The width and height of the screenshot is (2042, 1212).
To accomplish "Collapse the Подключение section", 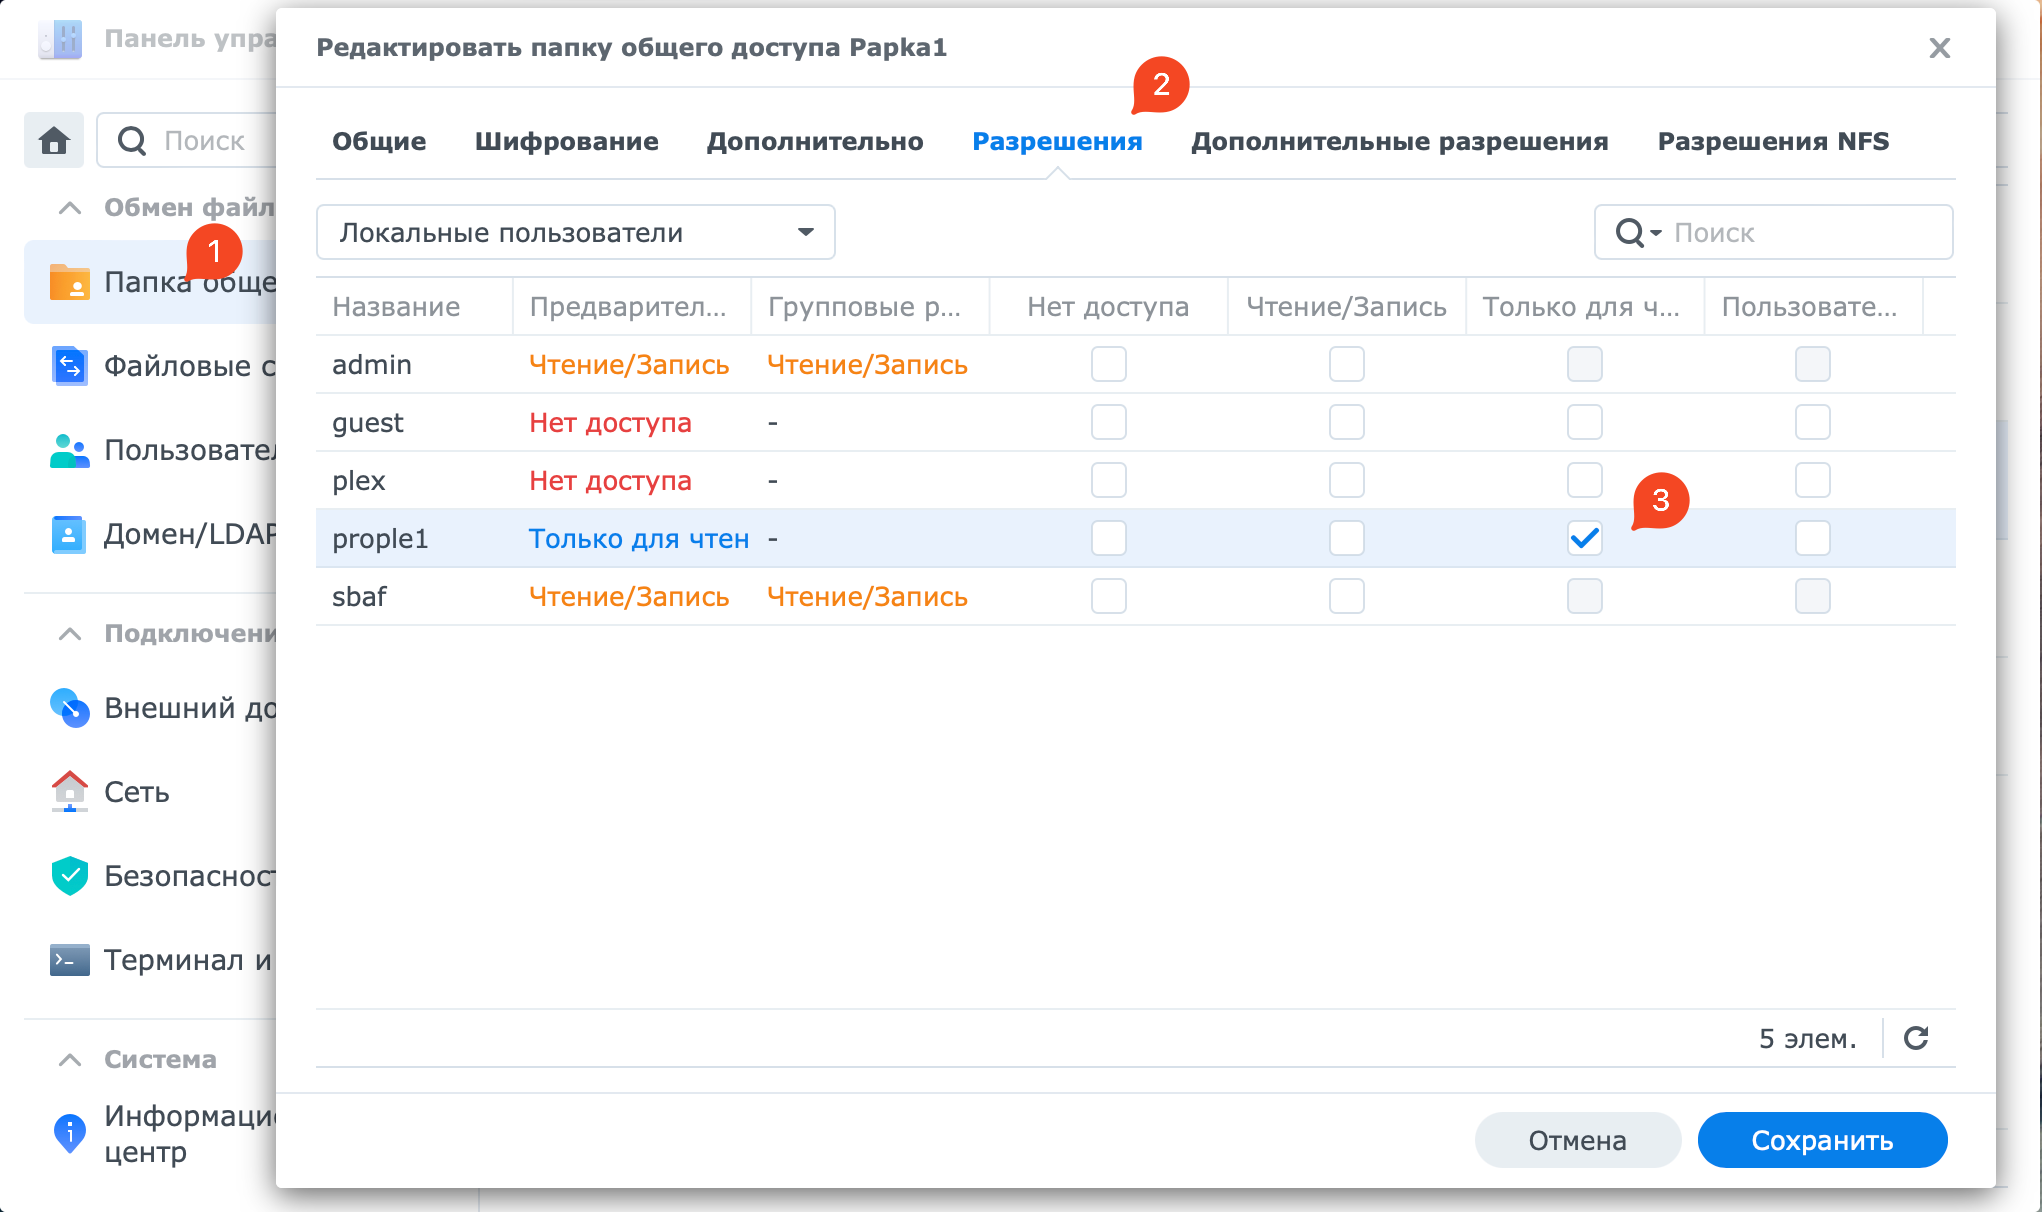I will [70, 634].
